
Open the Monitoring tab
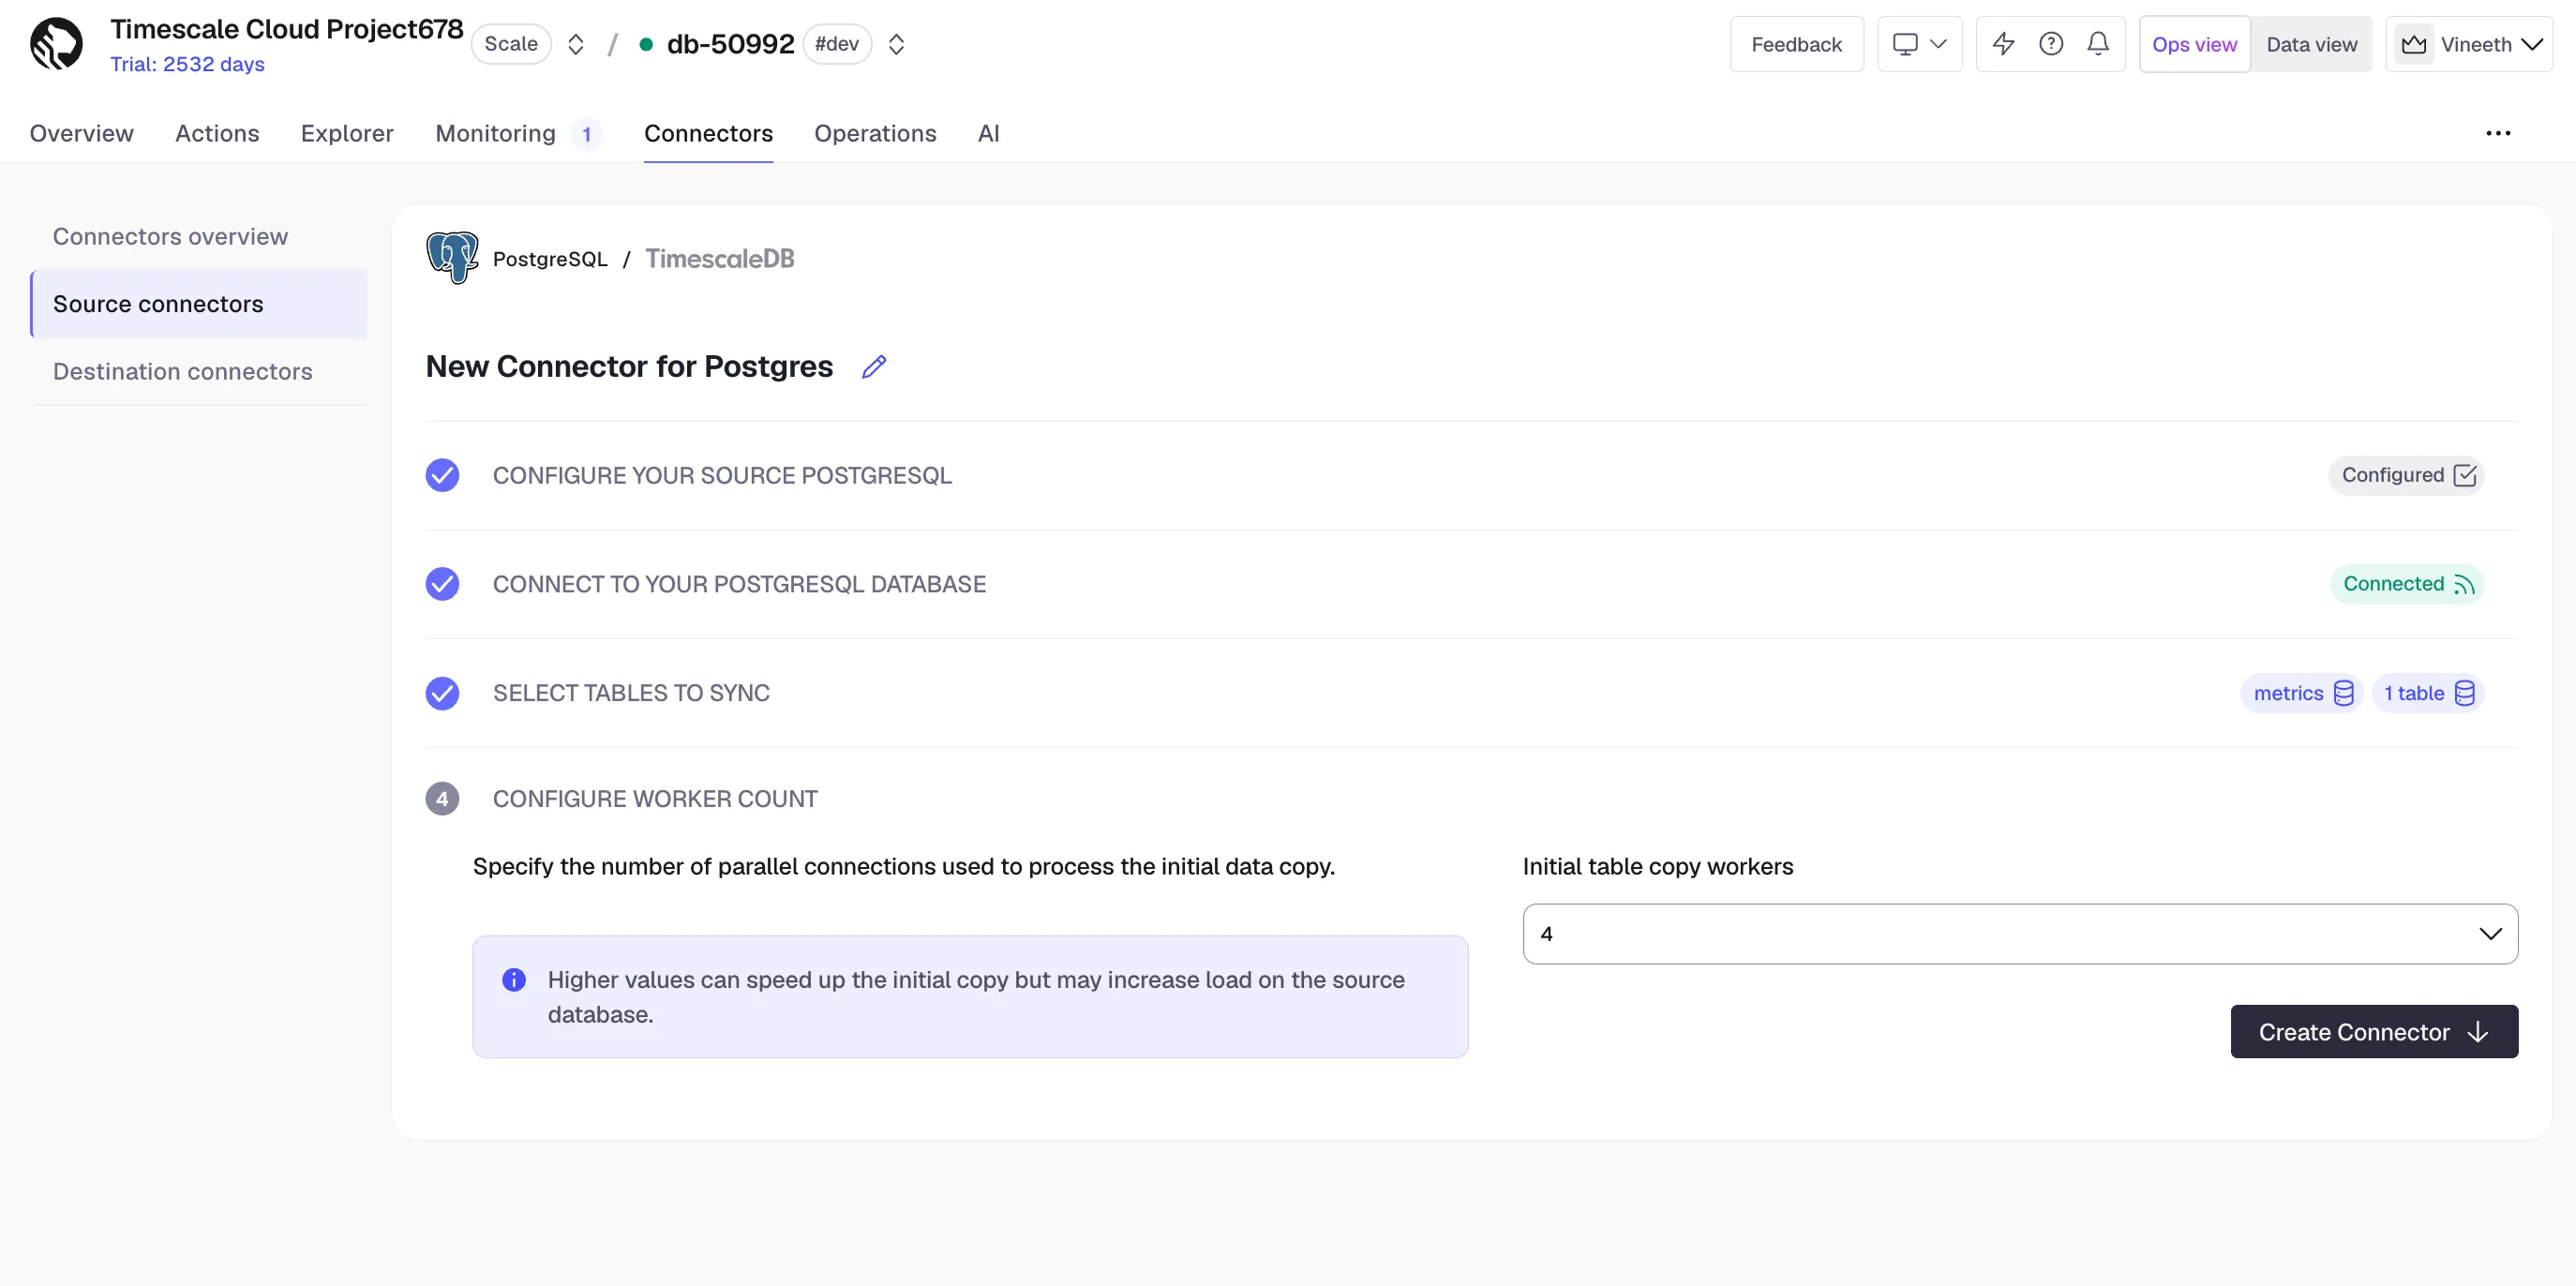coord(495,133)
